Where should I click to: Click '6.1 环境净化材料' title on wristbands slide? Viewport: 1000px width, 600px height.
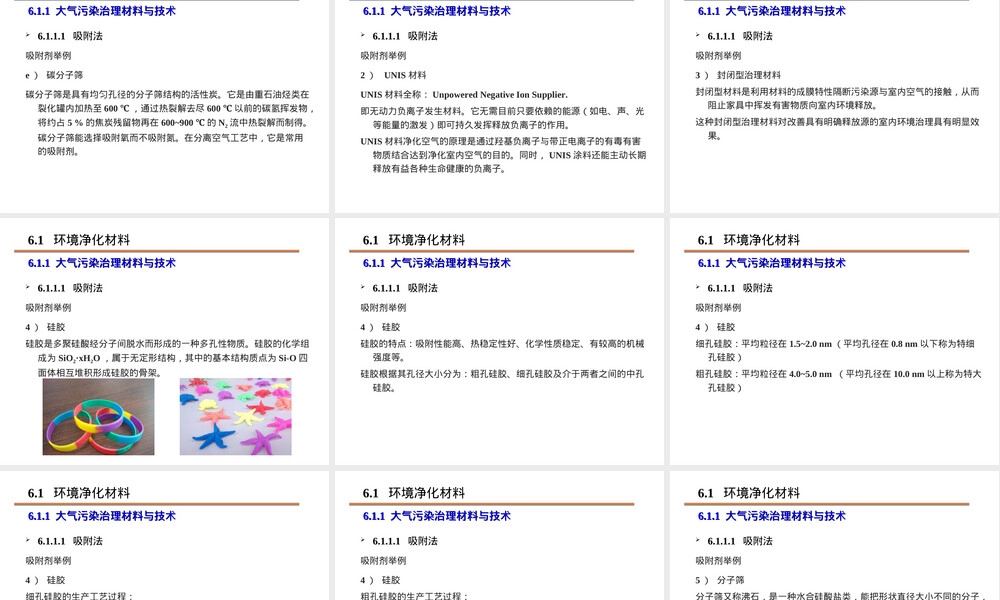(78, 240)
